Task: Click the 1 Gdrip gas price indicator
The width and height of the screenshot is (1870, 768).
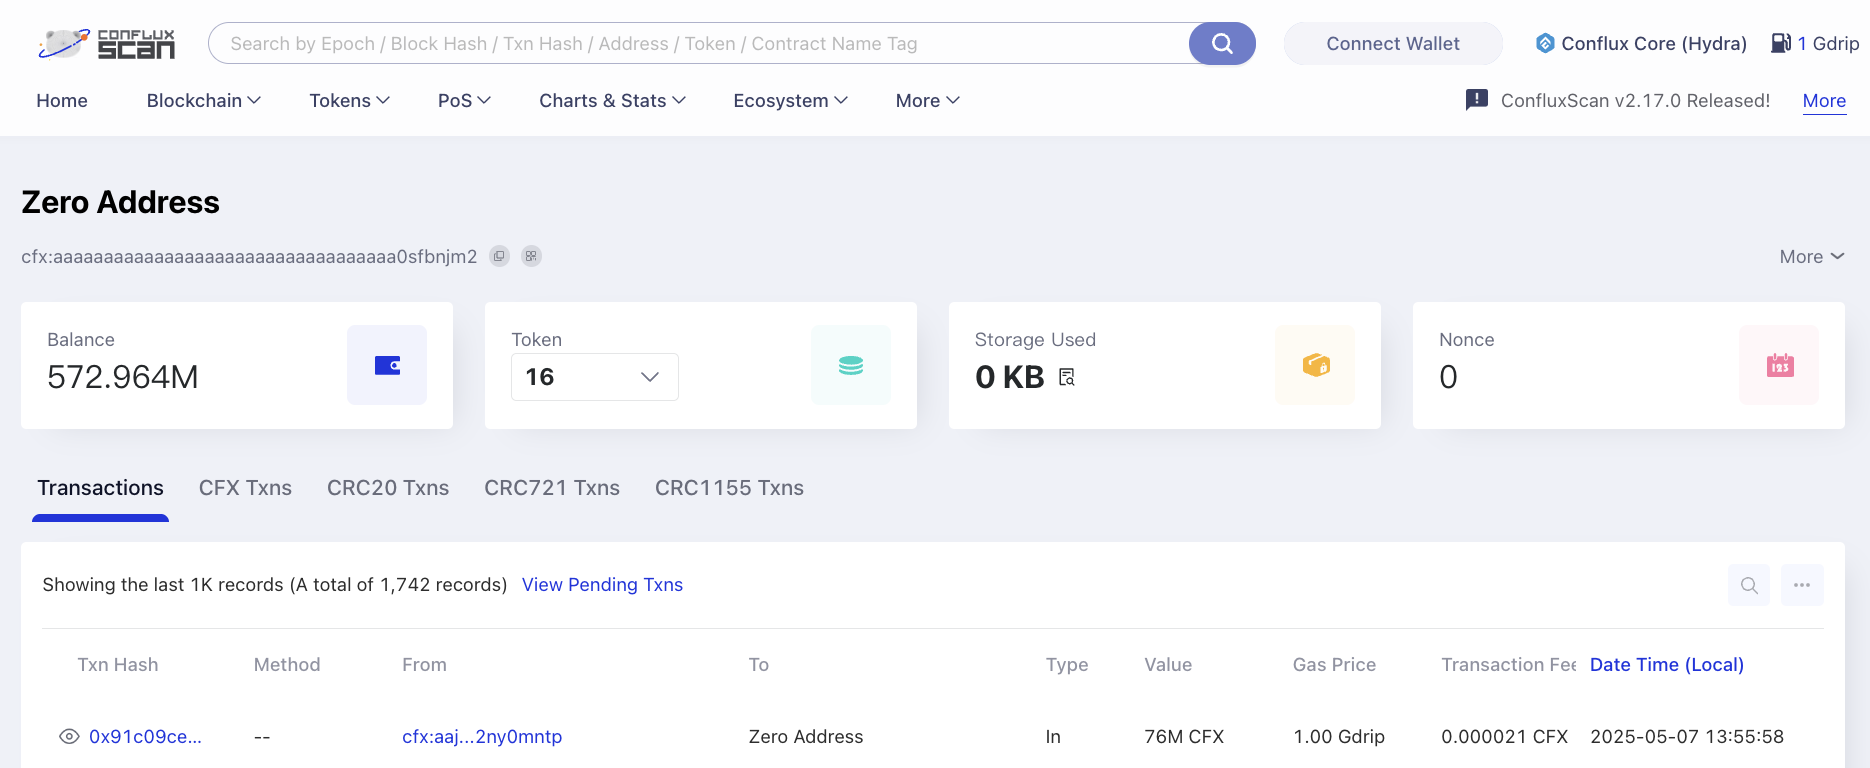Action: coord(1815,44)
